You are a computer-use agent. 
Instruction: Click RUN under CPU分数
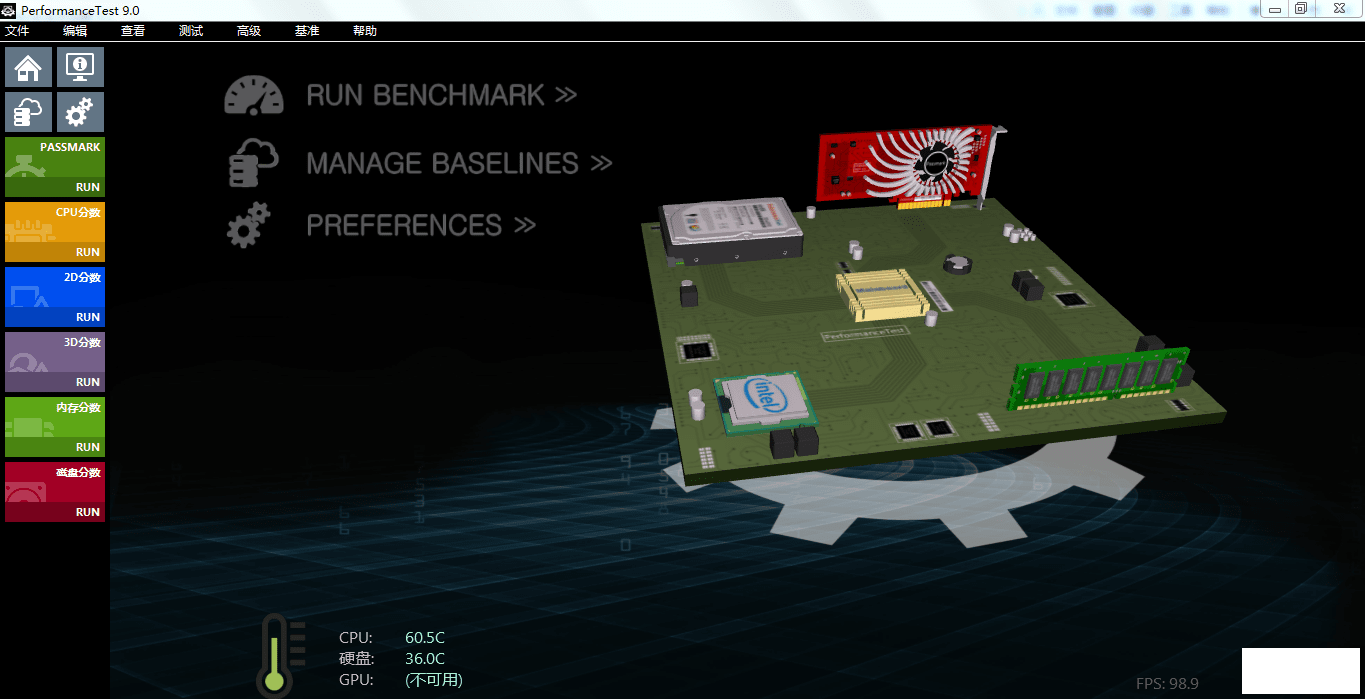(88, 252)
